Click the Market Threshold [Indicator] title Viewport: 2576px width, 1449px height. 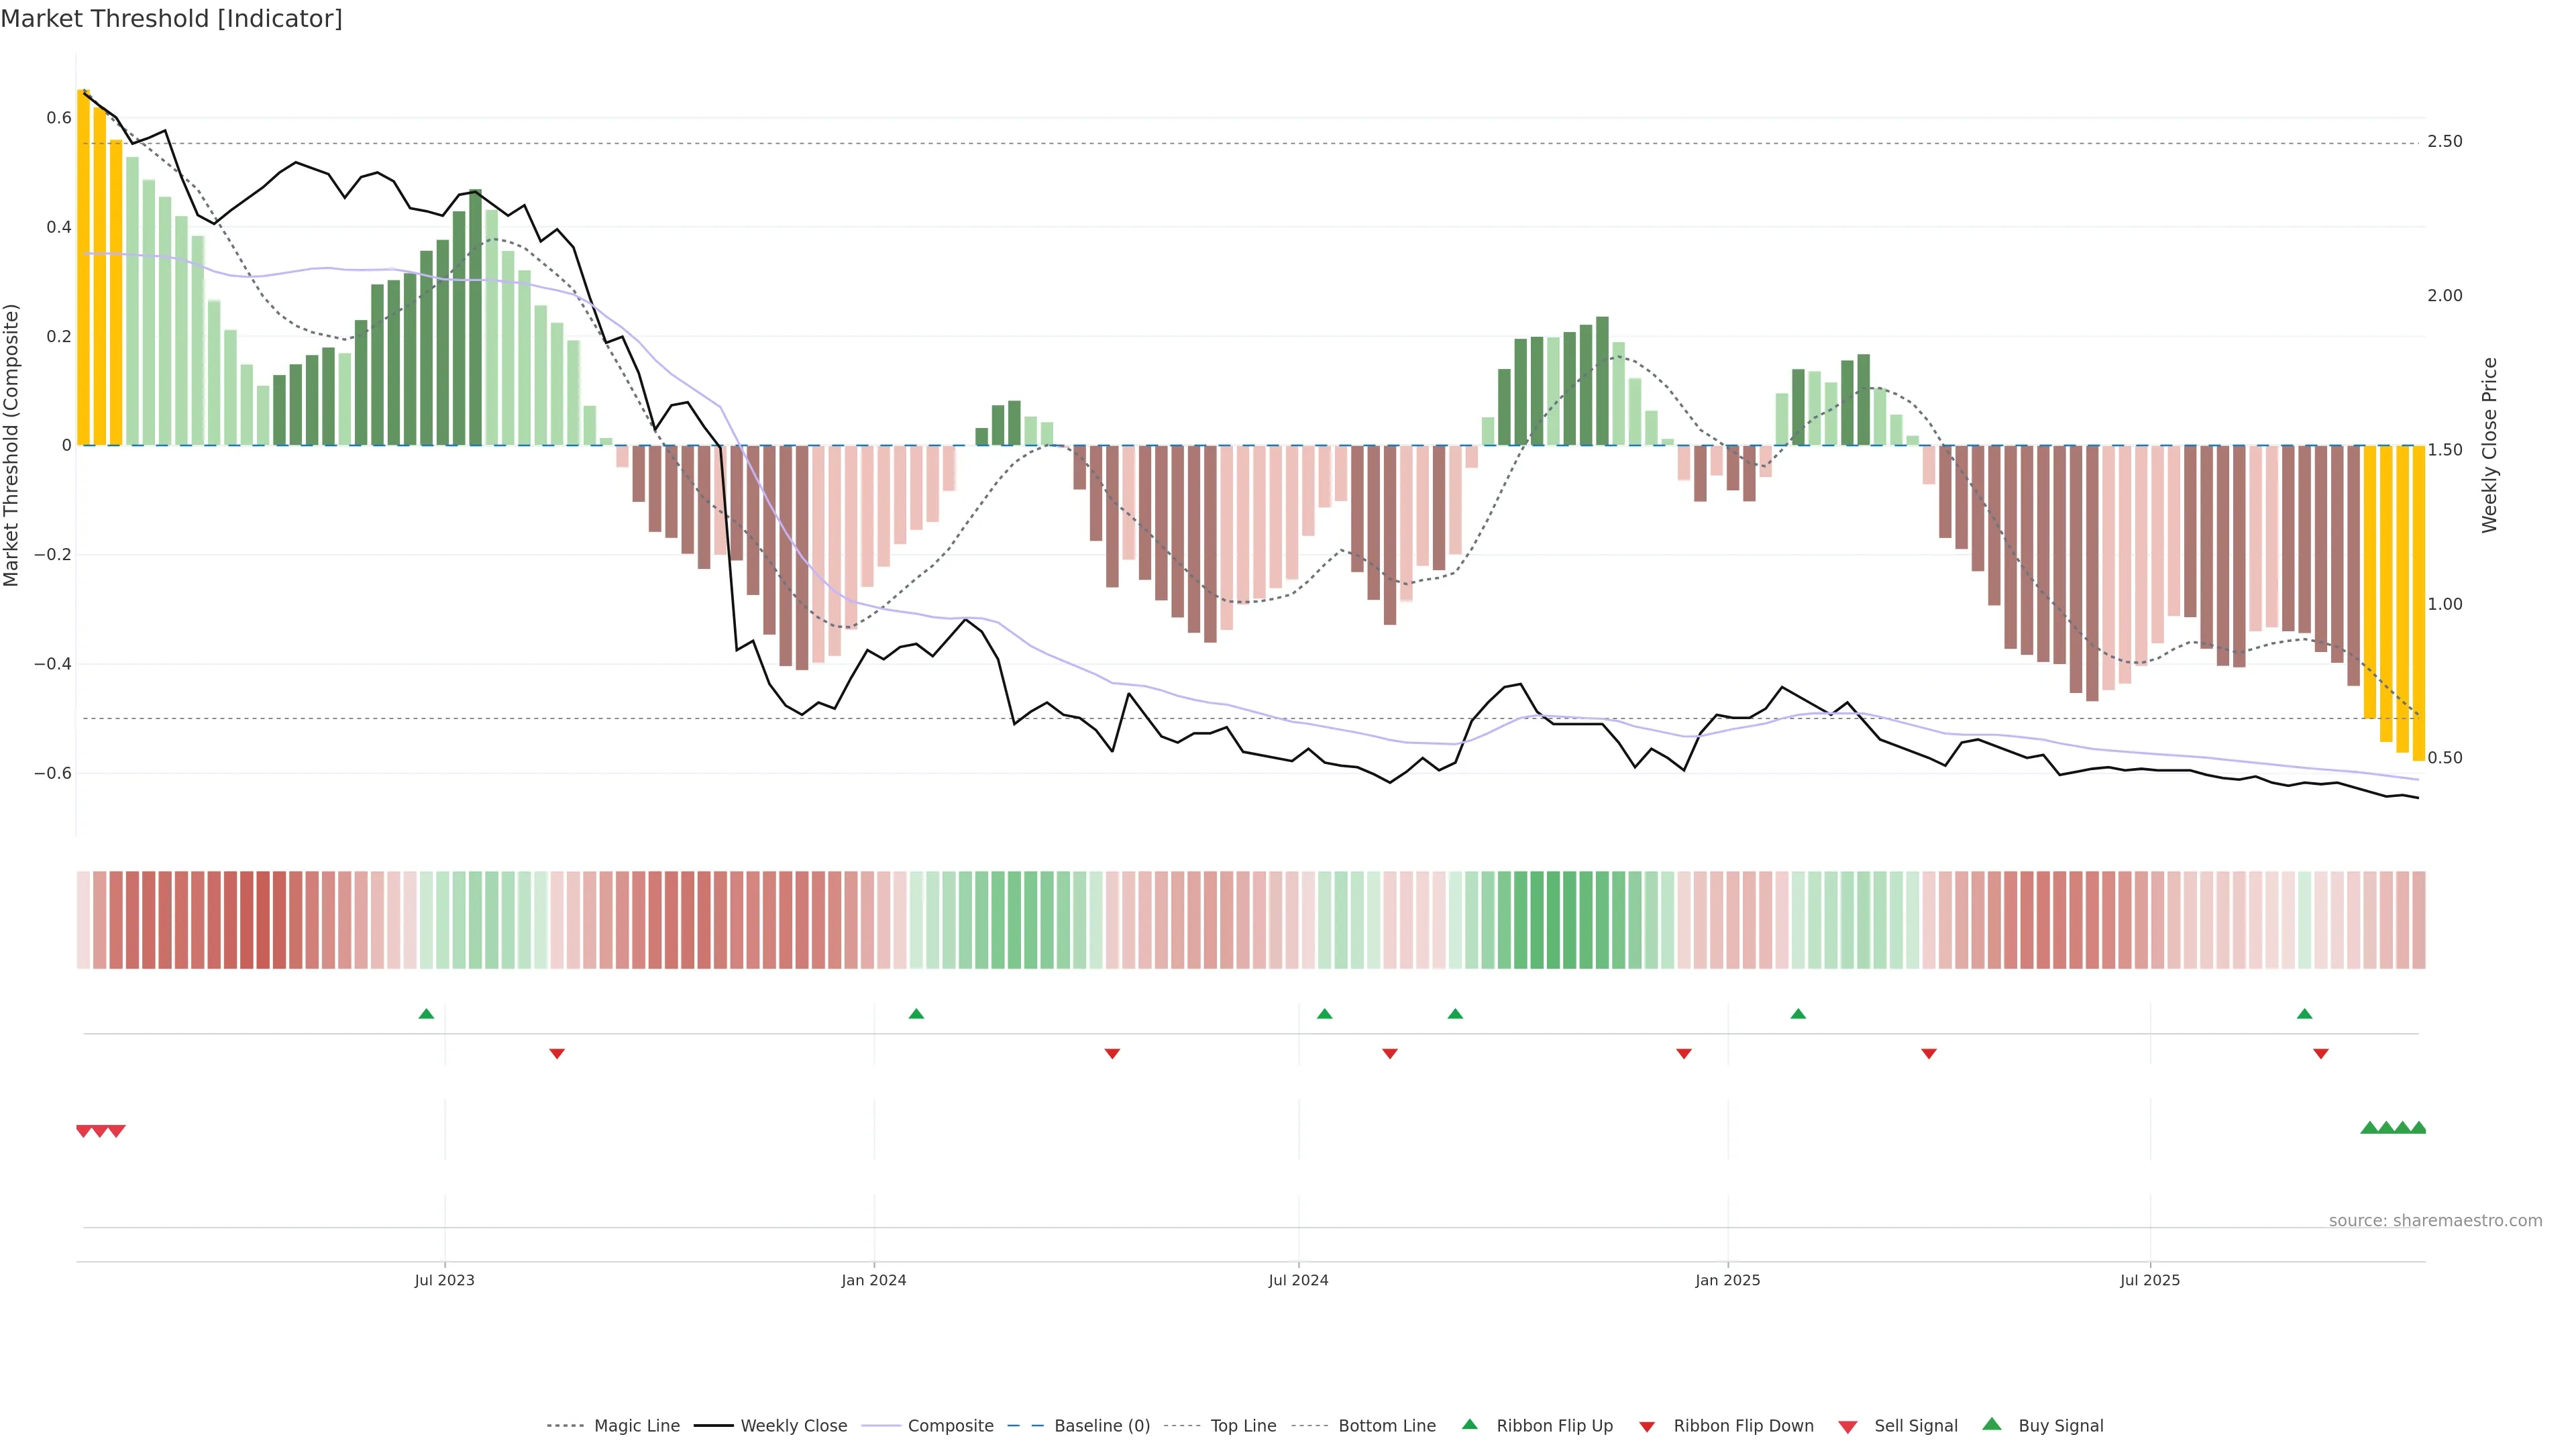click(172, 19)
